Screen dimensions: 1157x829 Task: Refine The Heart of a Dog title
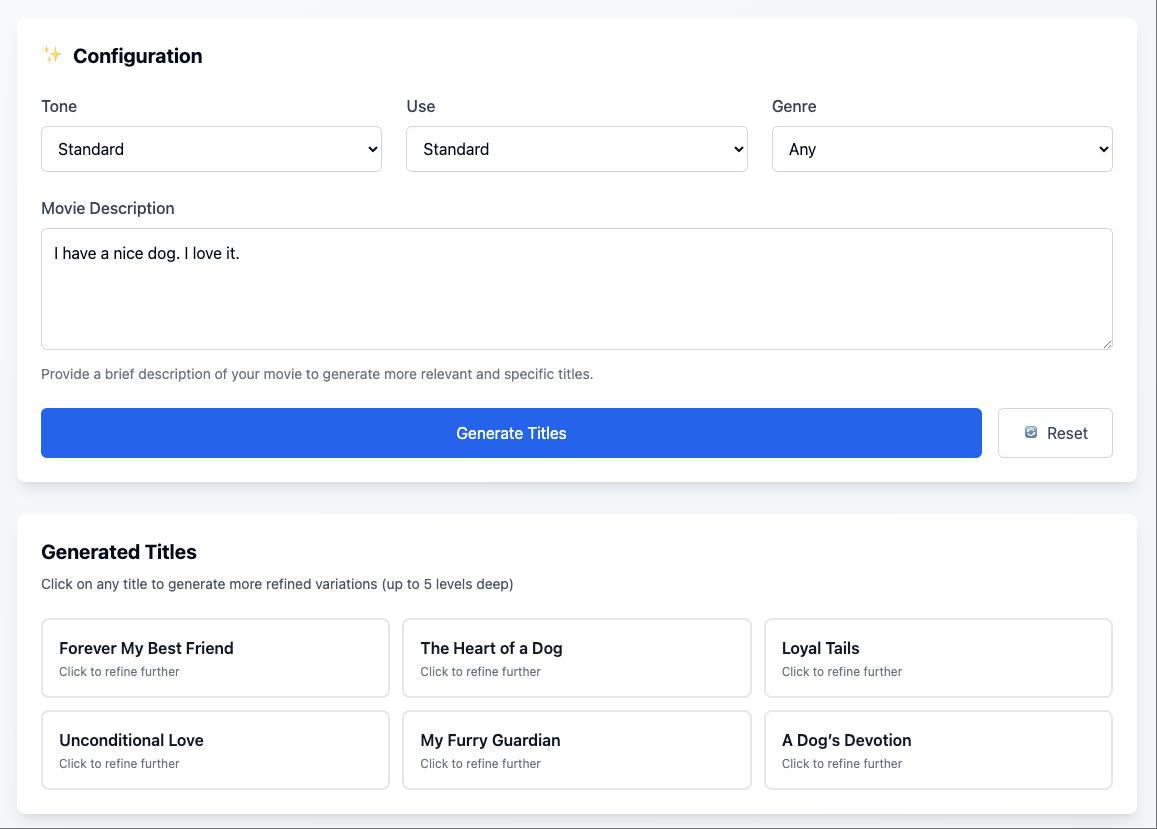coord(576,658)
